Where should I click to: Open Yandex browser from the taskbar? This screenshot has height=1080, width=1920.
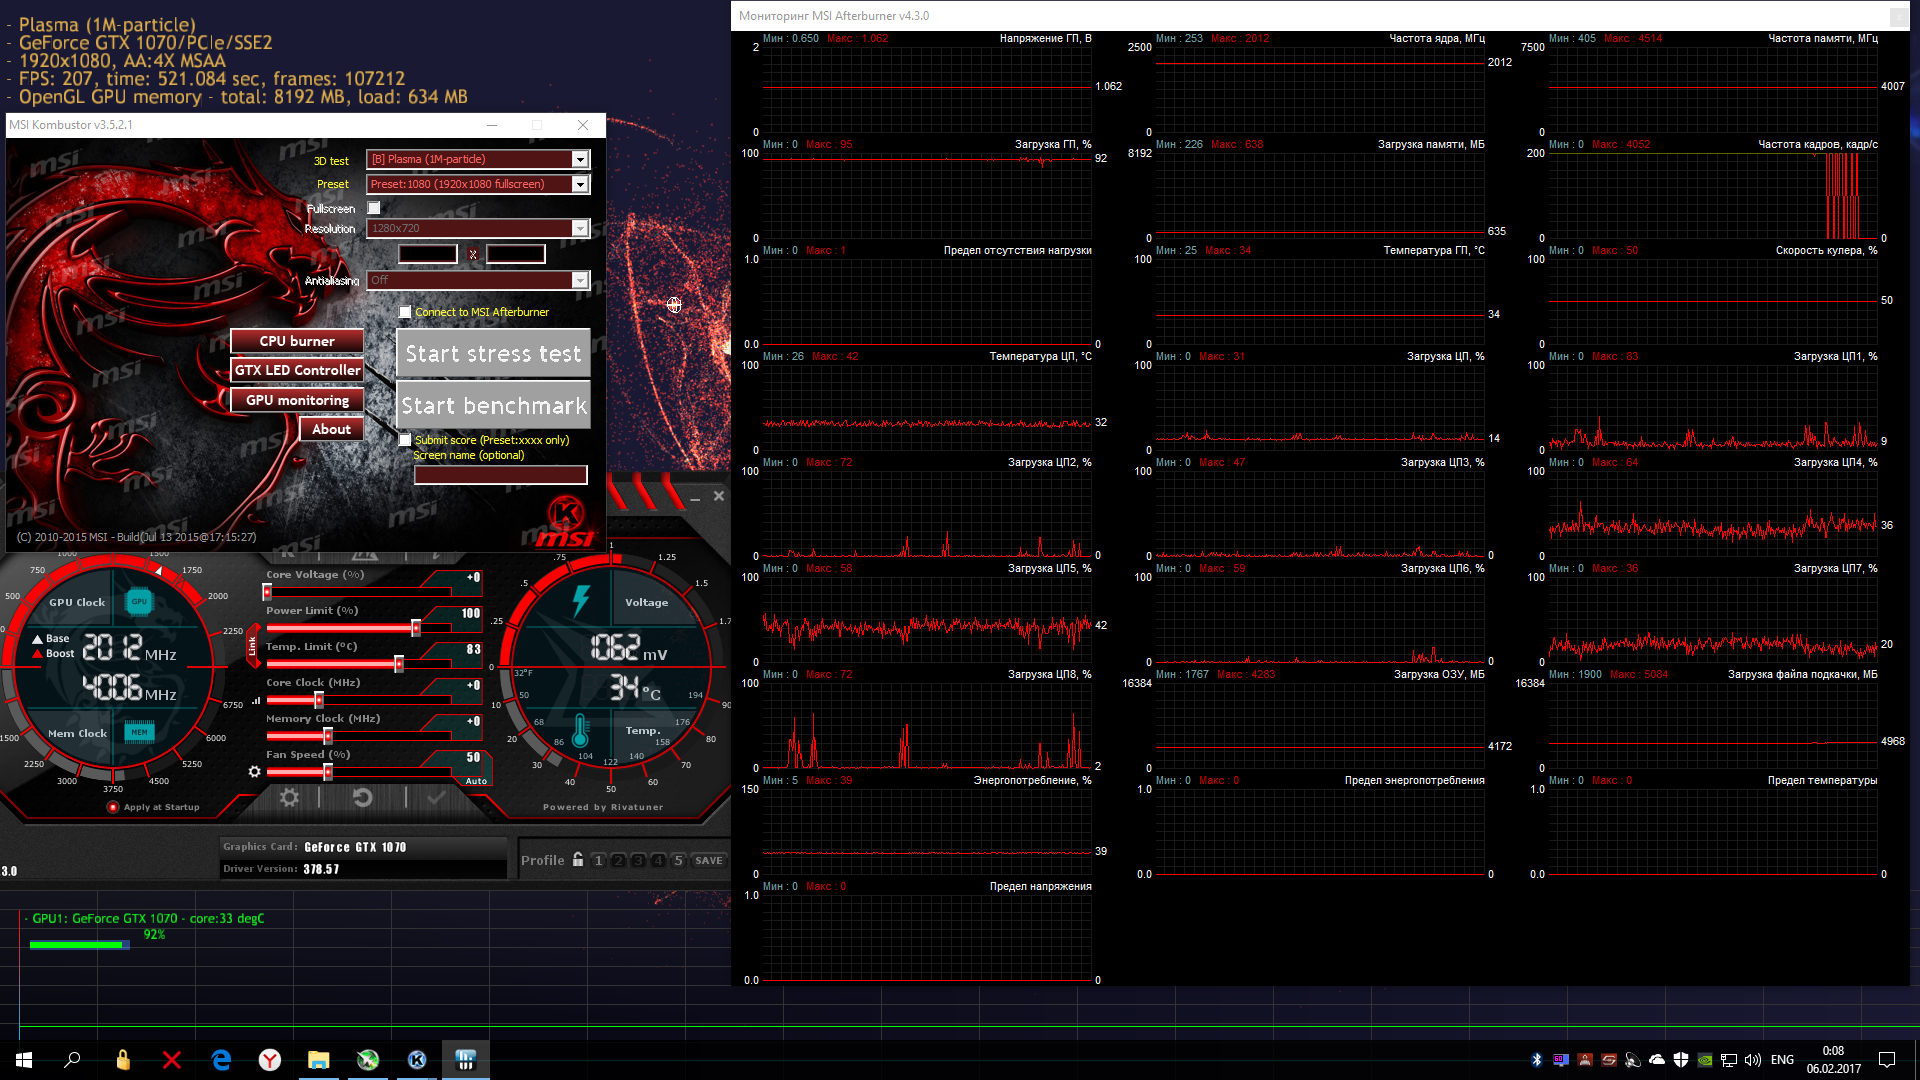click(270, 1060)
